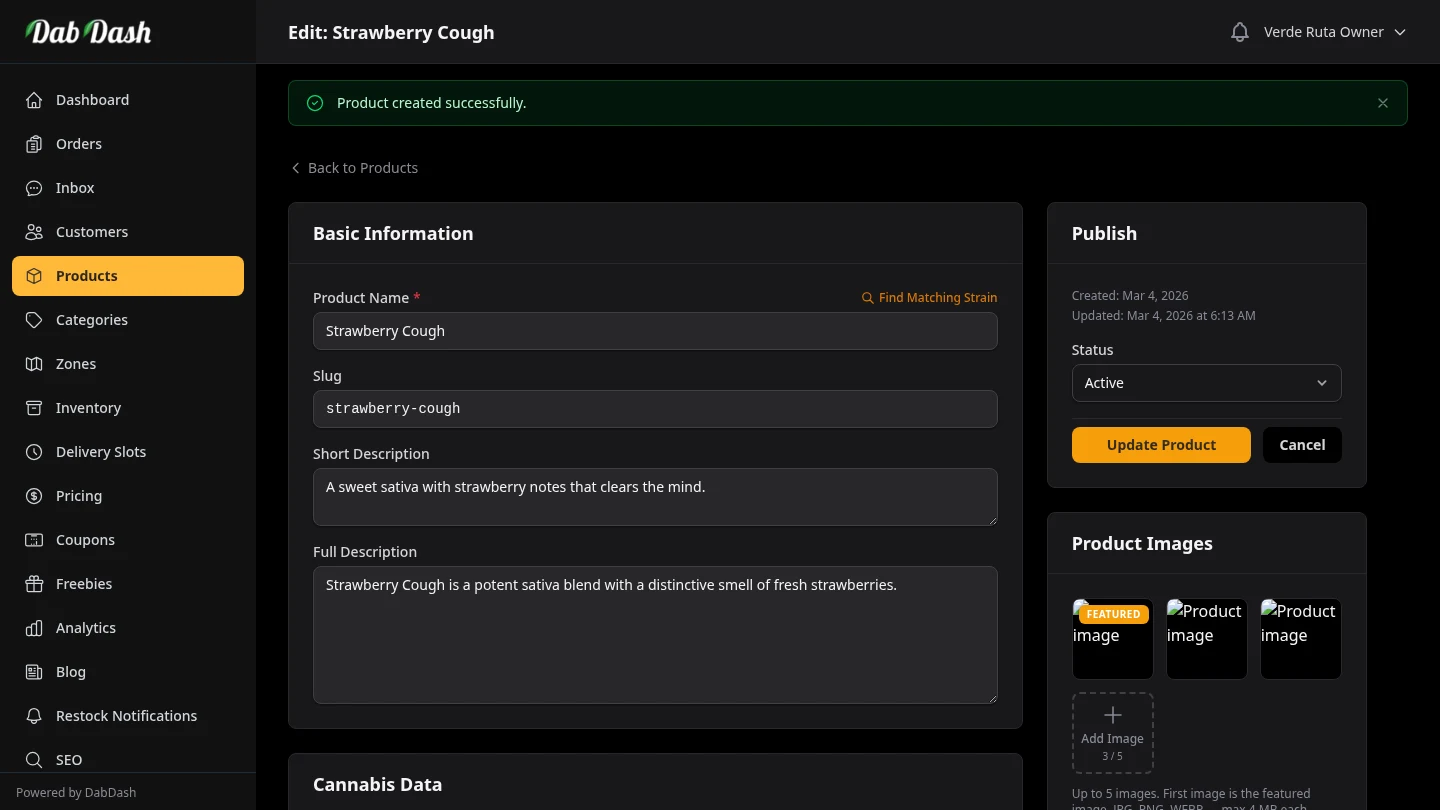The height and width of the screenshot is (810, 1440).
Task: Select the Inbox chat icon
Action: tap(34, 188)
